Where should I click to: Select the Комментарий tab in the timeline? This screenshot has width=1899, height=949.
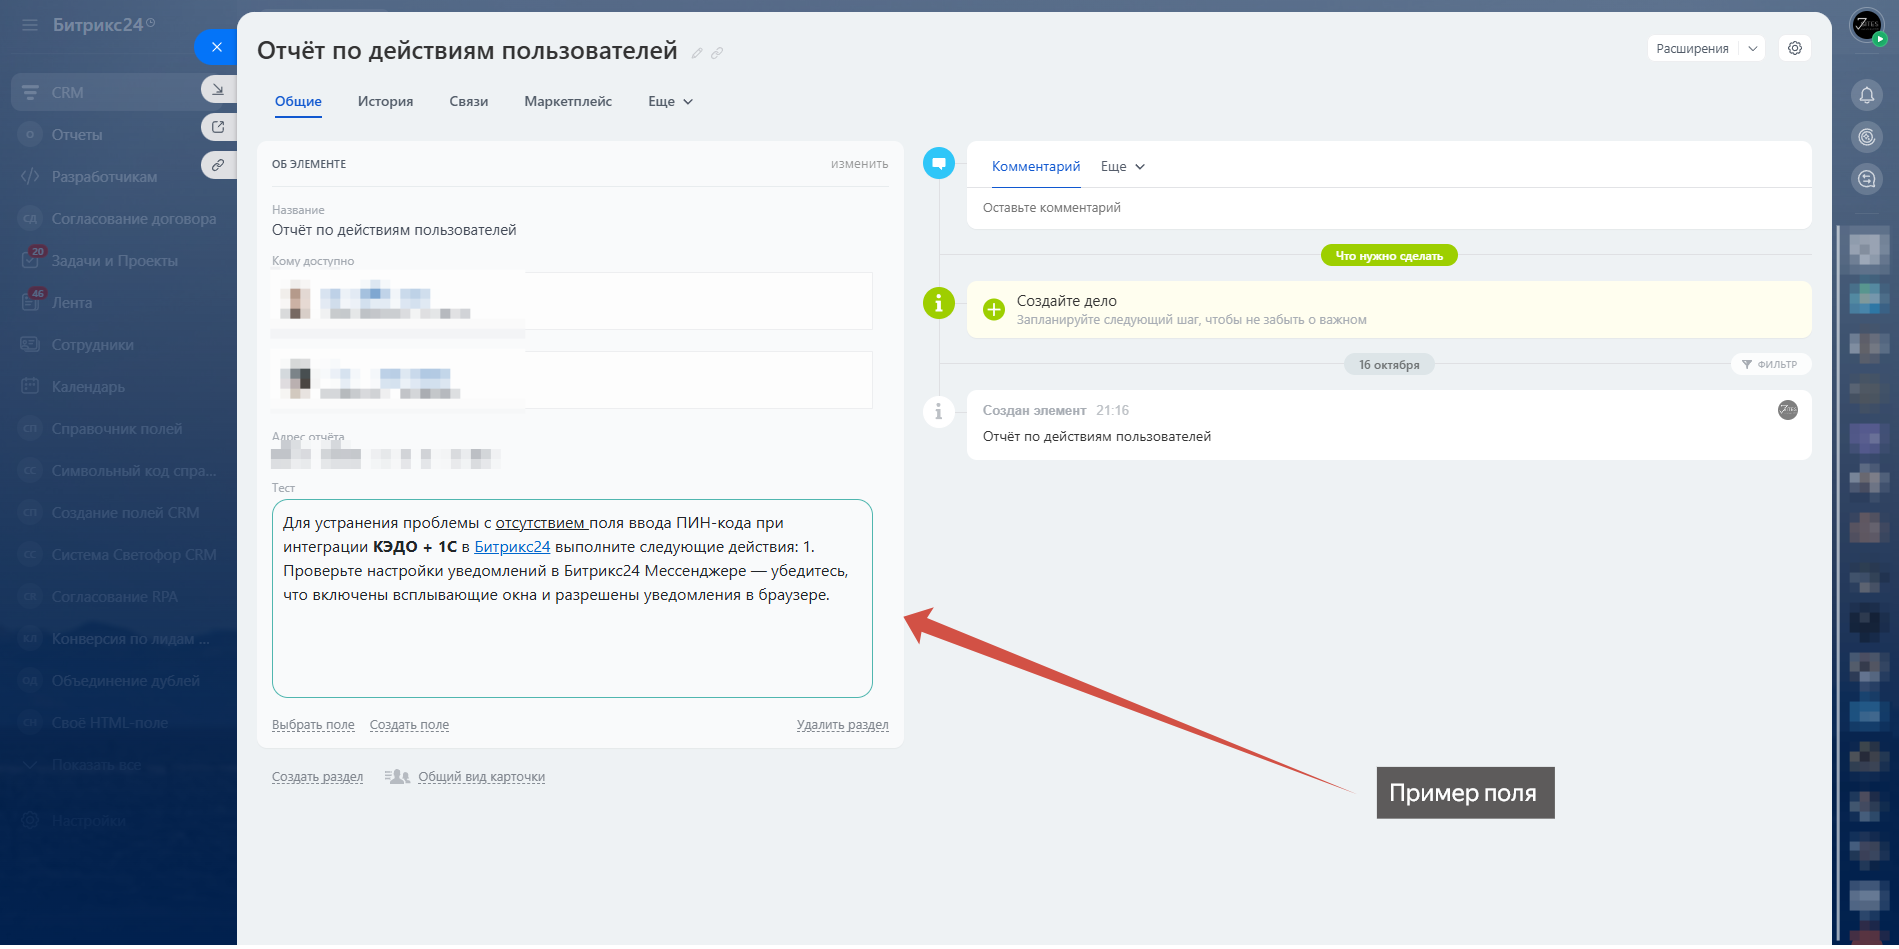(x=1036, y=167)
